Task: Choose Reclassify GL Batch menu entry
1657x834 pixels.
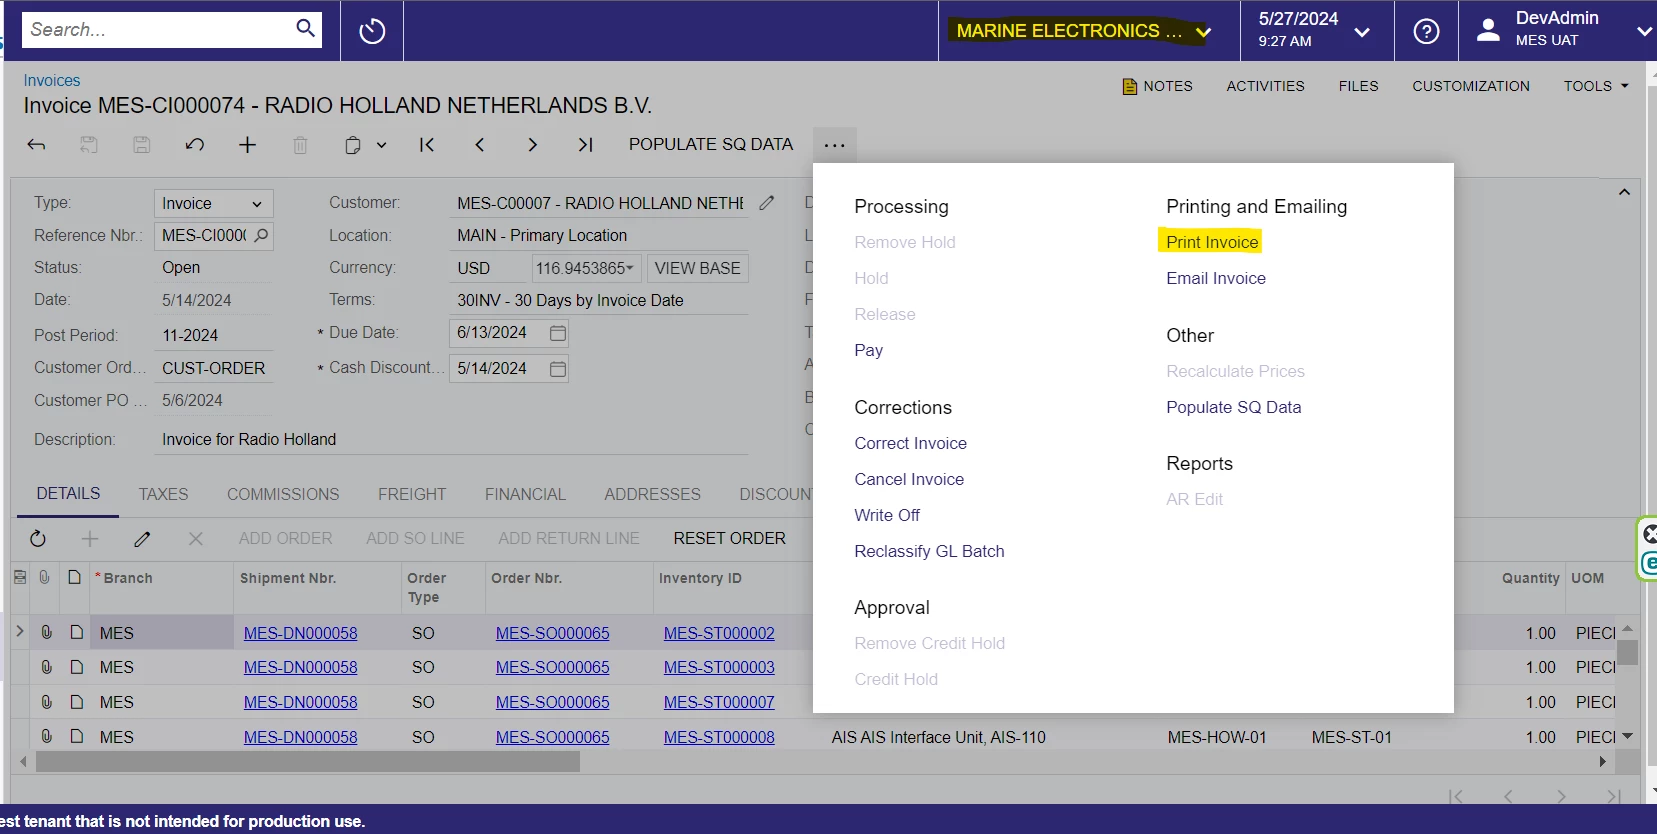Action: (x=929, y=551)
